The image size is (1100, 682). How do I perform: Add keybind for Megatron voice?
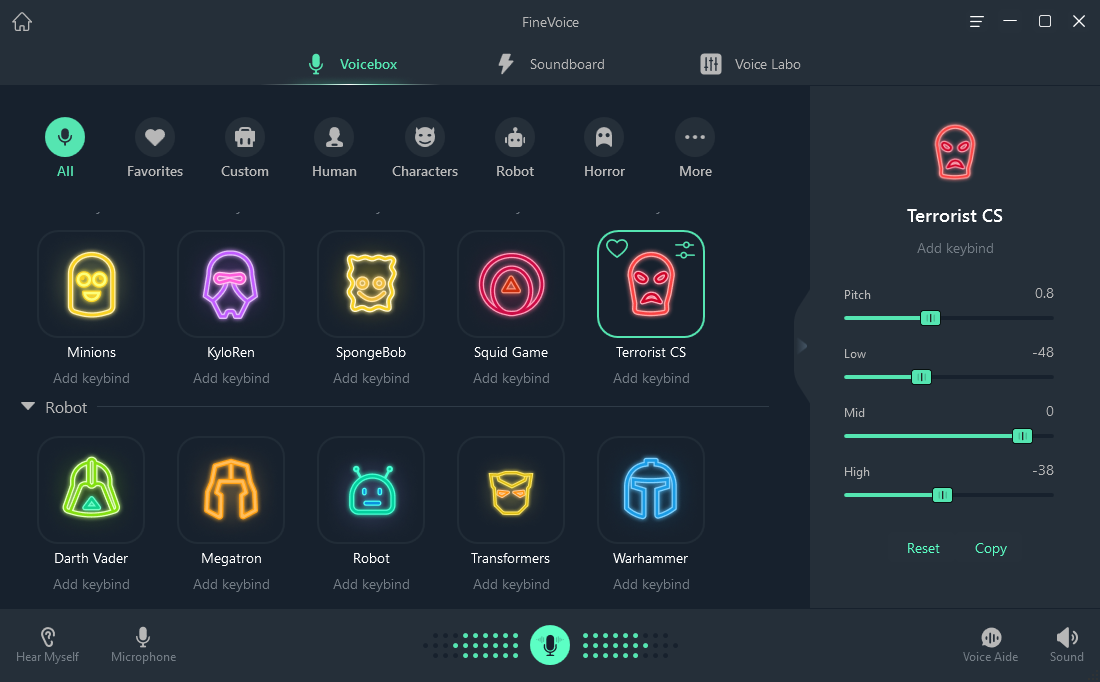[x=231, y=584]
